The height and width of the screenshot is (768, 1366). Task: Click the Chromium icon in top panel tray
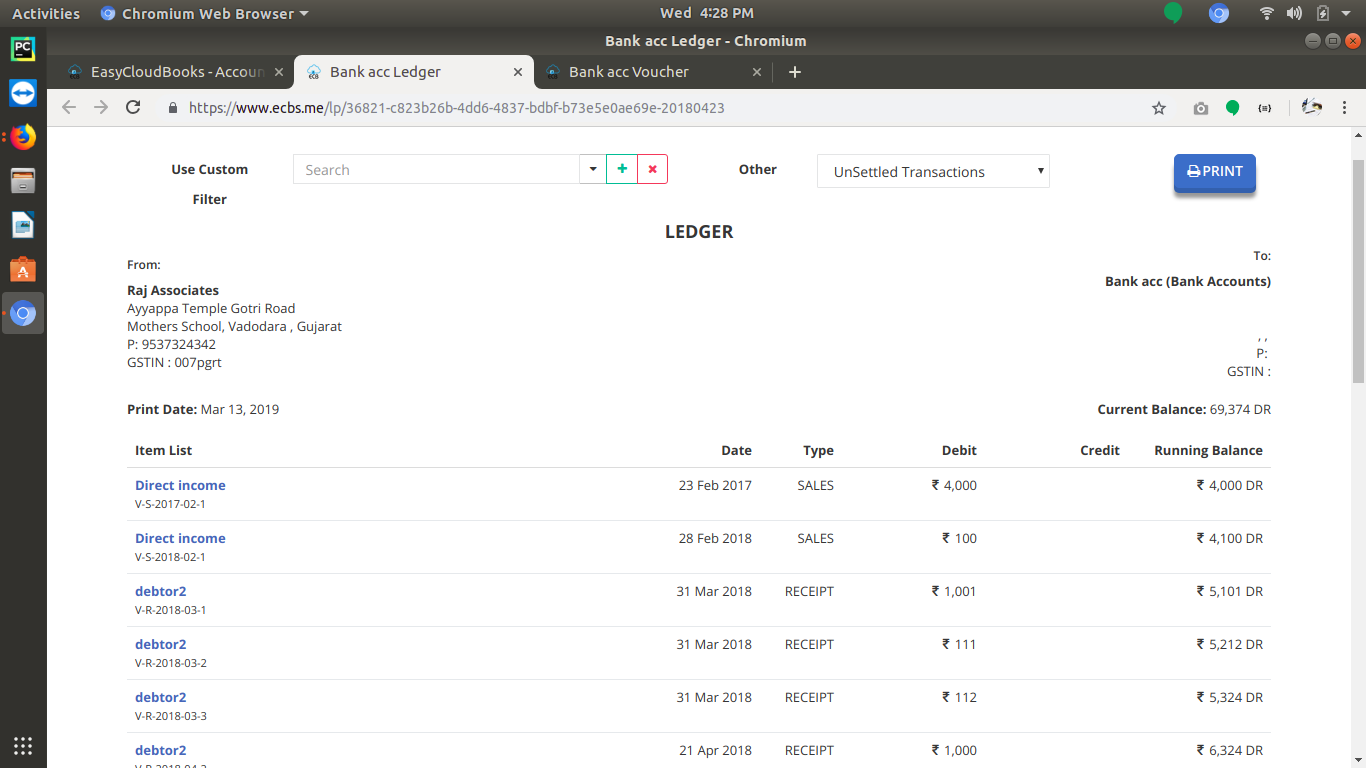[x=1218, y=13]
